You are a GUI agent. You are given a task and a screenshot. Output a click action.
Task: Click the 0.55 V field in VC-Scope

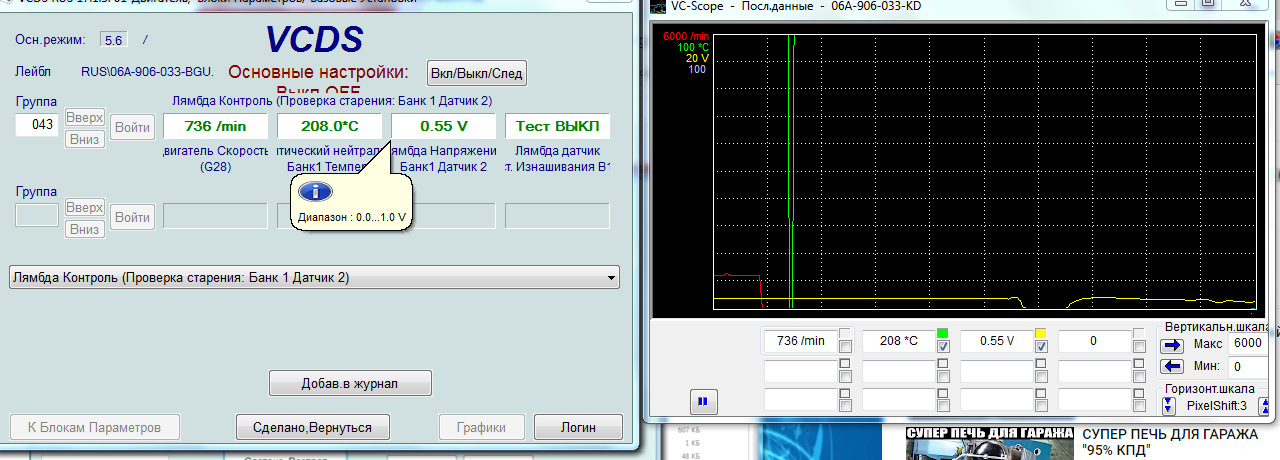coord(996,341)
